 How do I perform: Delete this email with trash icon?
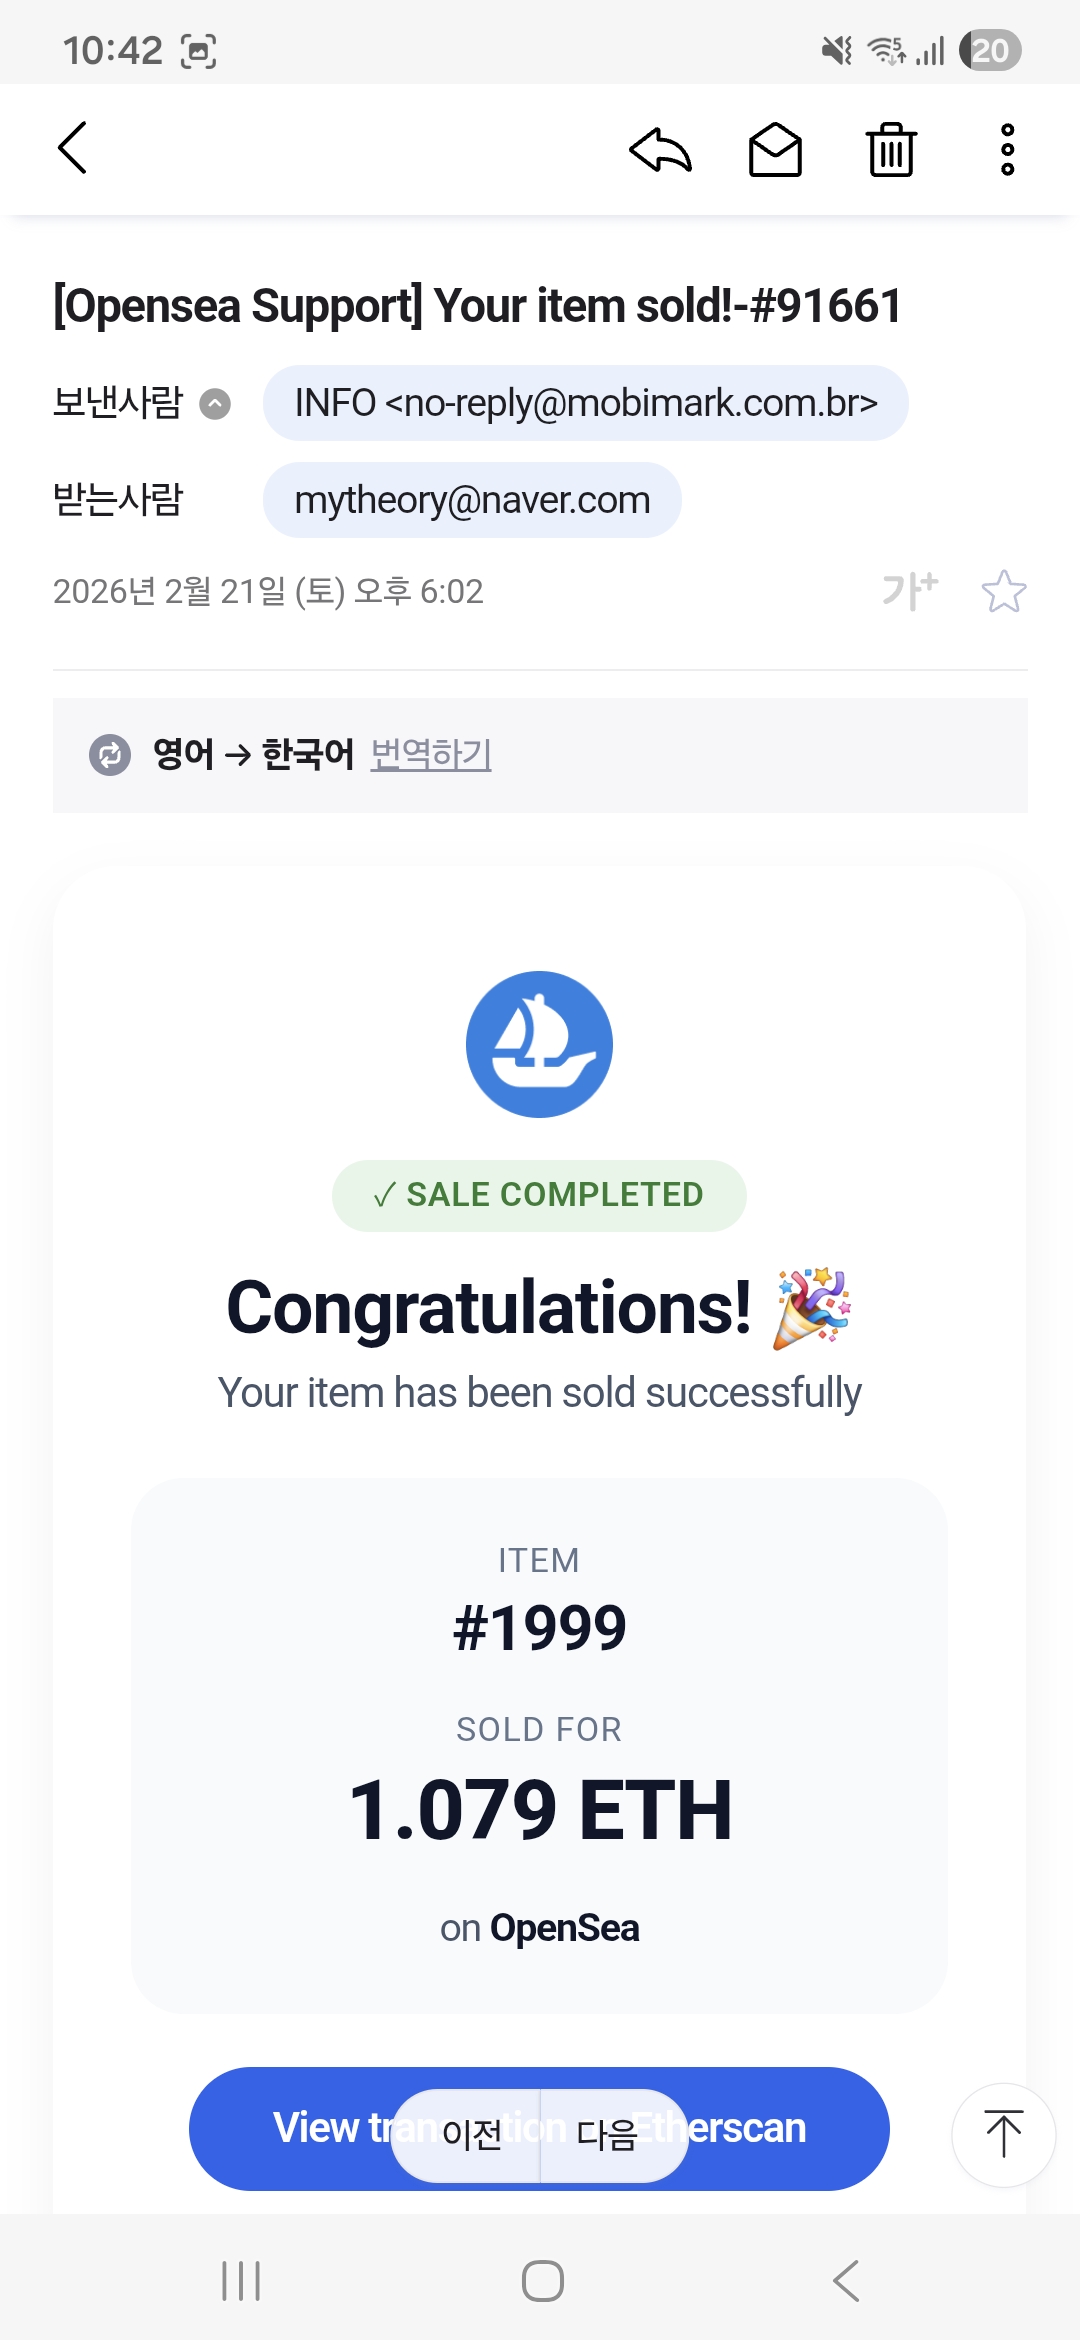pos(891,150)
